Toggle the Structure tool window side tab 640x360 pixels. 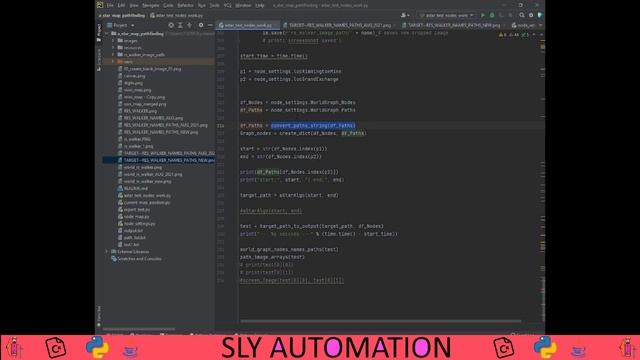[99, 60]
